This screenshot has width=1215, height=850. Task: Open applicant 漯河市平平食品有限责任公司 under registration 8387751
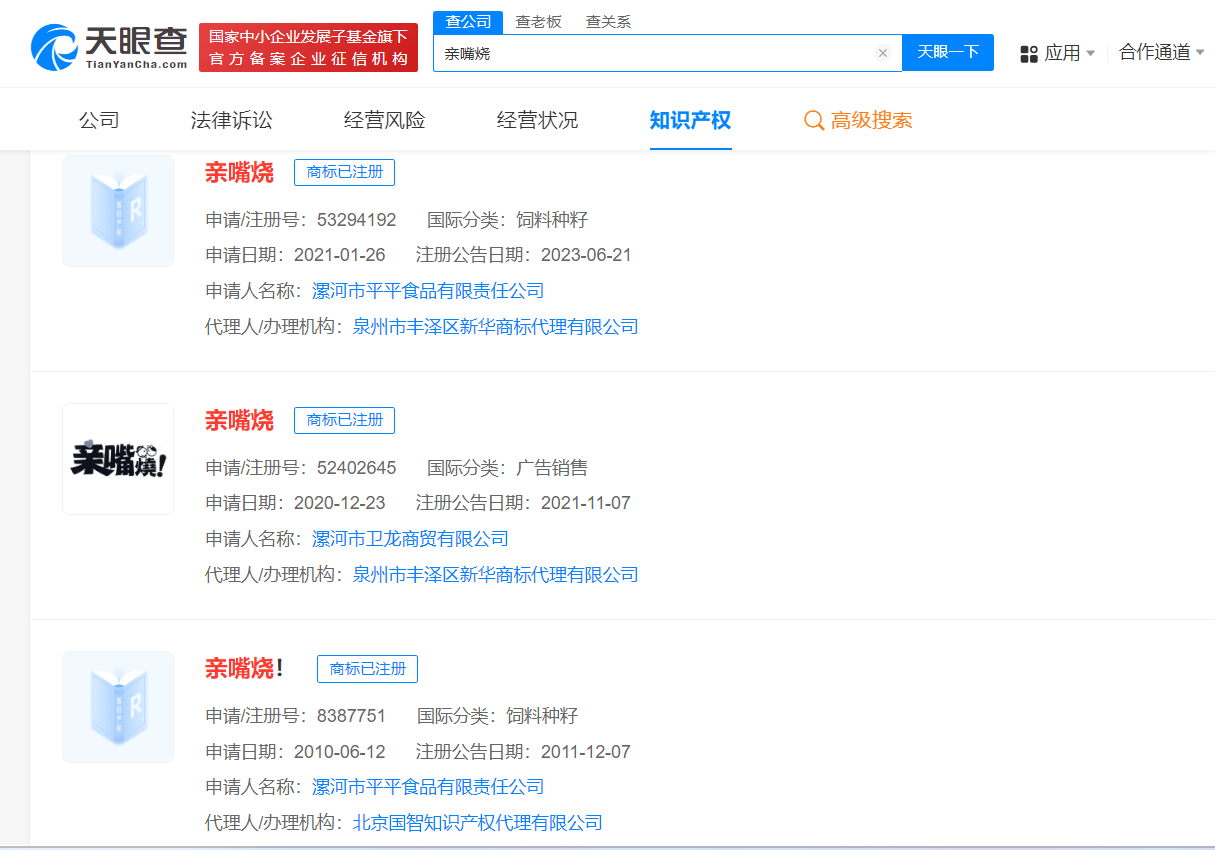pos(428,787)
